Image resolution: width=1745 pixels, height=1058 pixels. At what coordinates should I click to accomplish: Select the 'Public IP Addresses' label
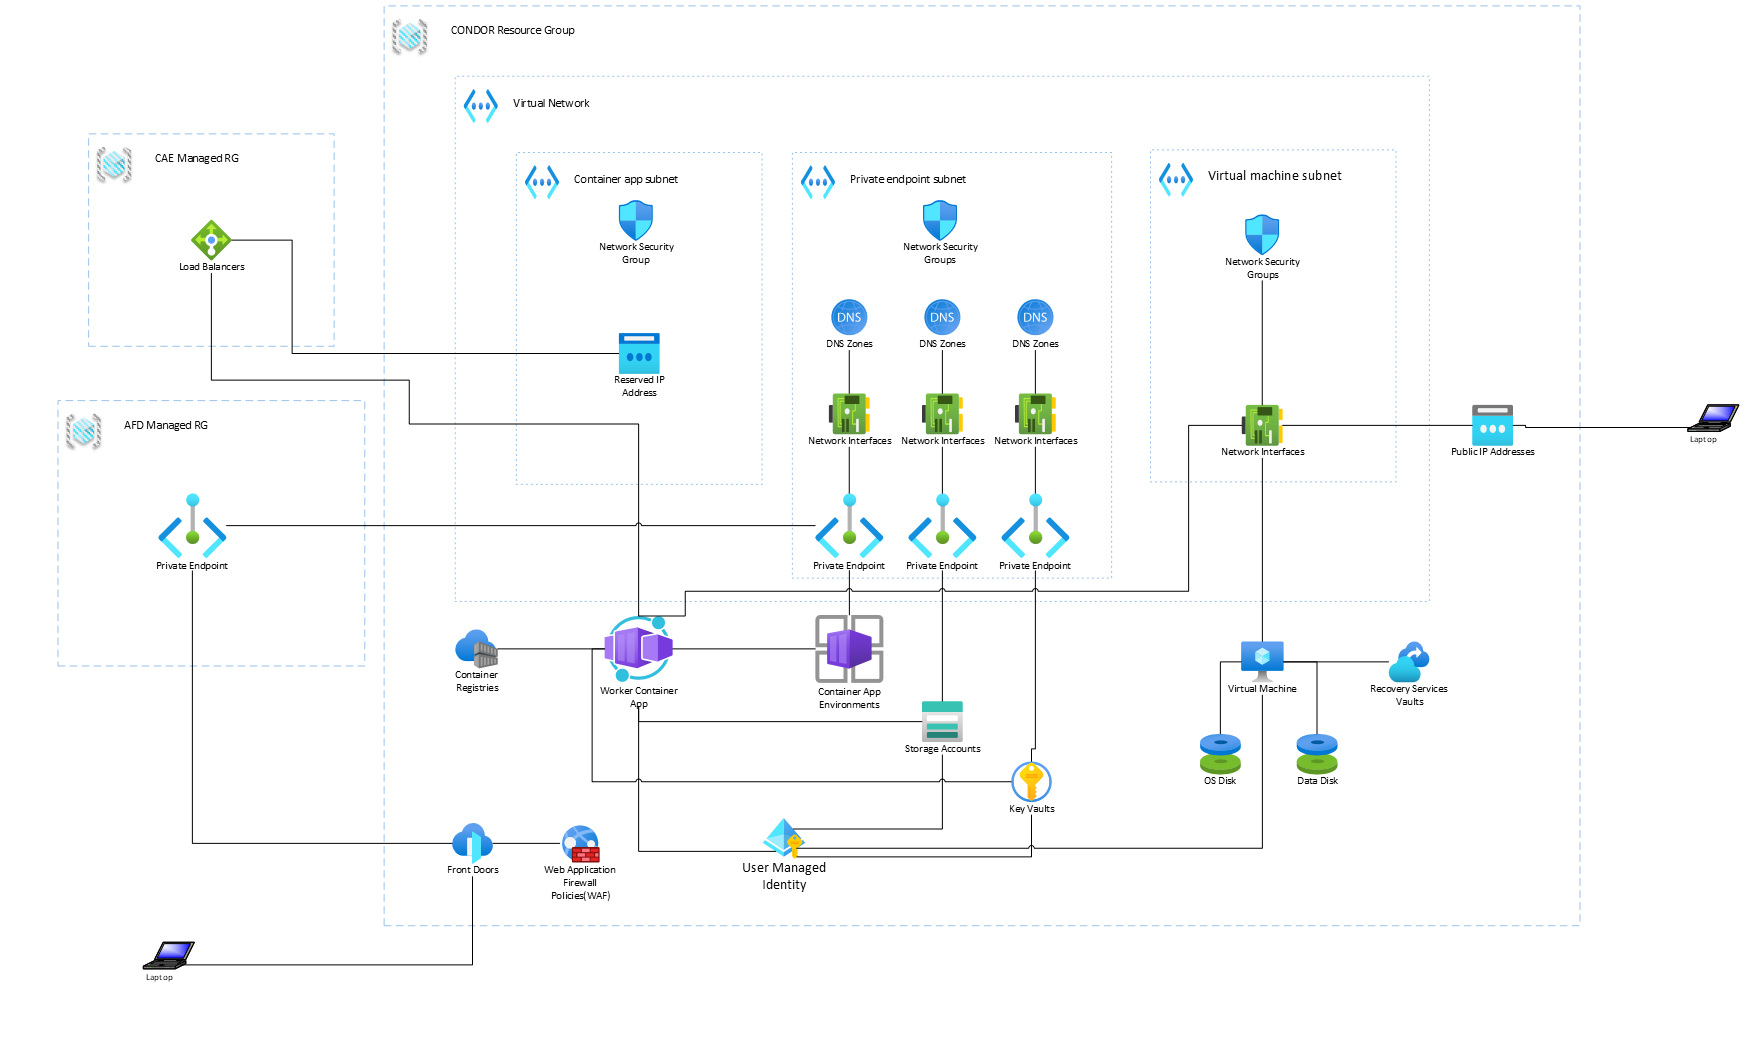(x=1493, y=452)
